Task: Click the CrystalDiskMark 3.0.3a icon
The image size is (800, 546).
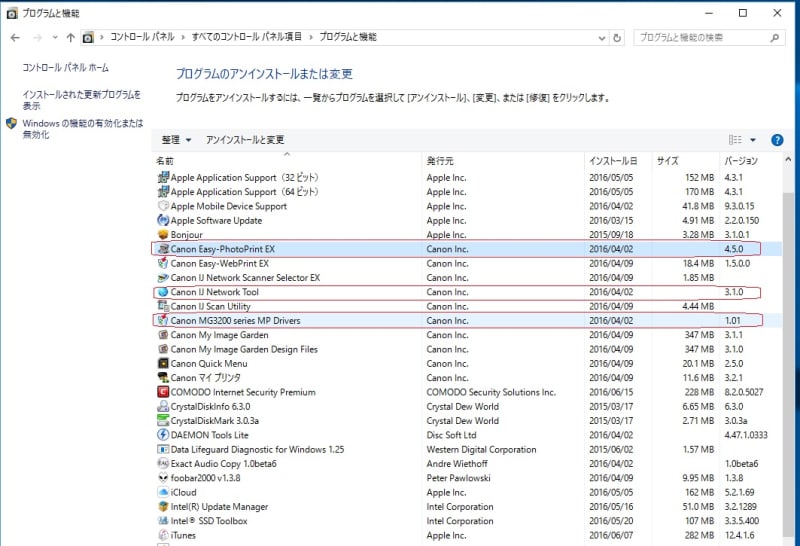Action: (x=163, y=420)
